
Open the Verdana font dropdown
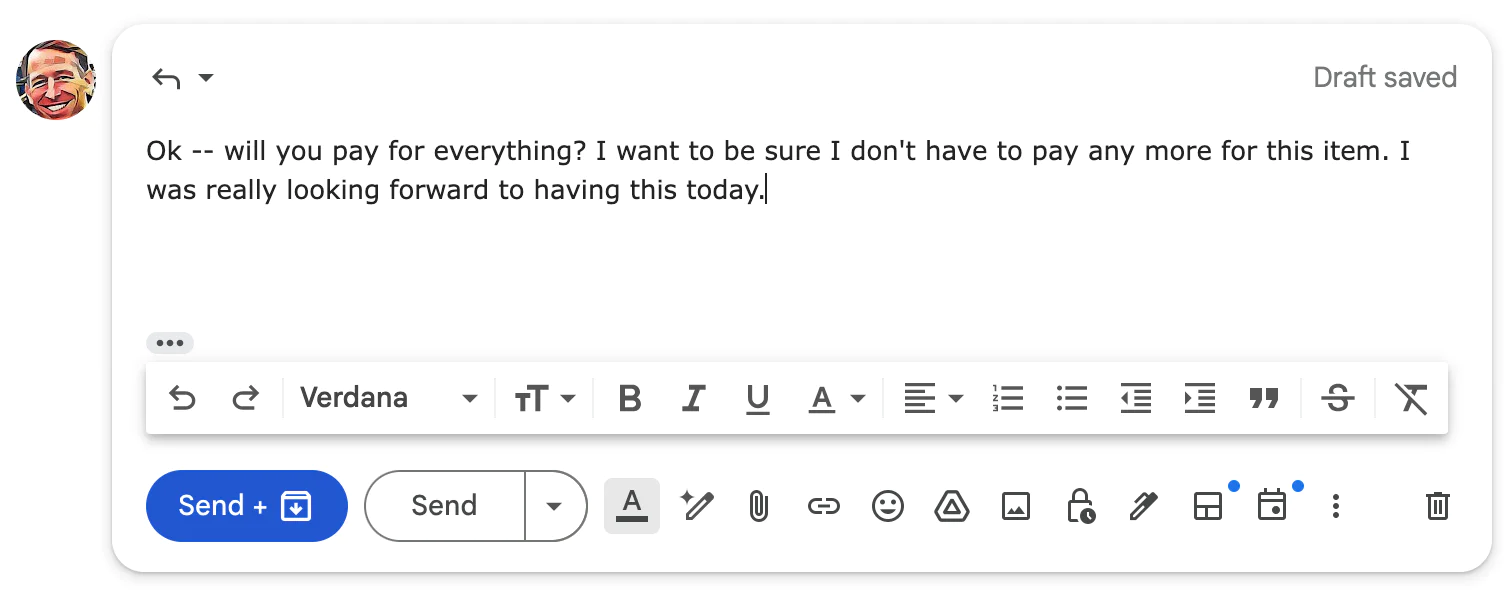coord(388,398)
